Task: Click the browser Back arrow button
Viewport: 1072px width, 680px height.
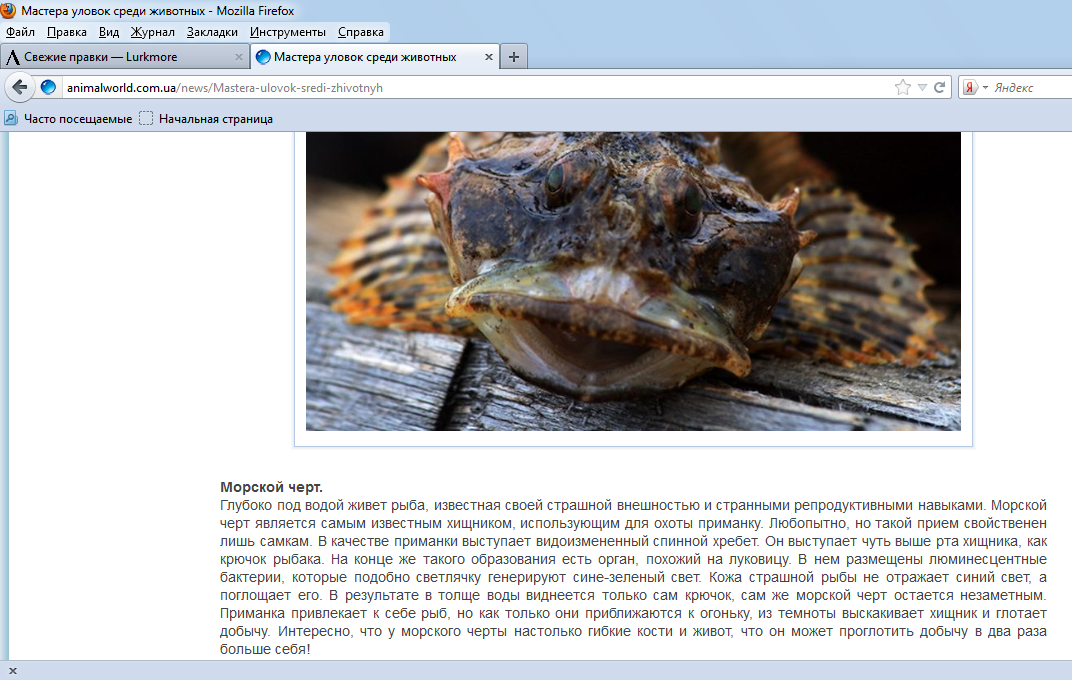Action: [19, 87]
